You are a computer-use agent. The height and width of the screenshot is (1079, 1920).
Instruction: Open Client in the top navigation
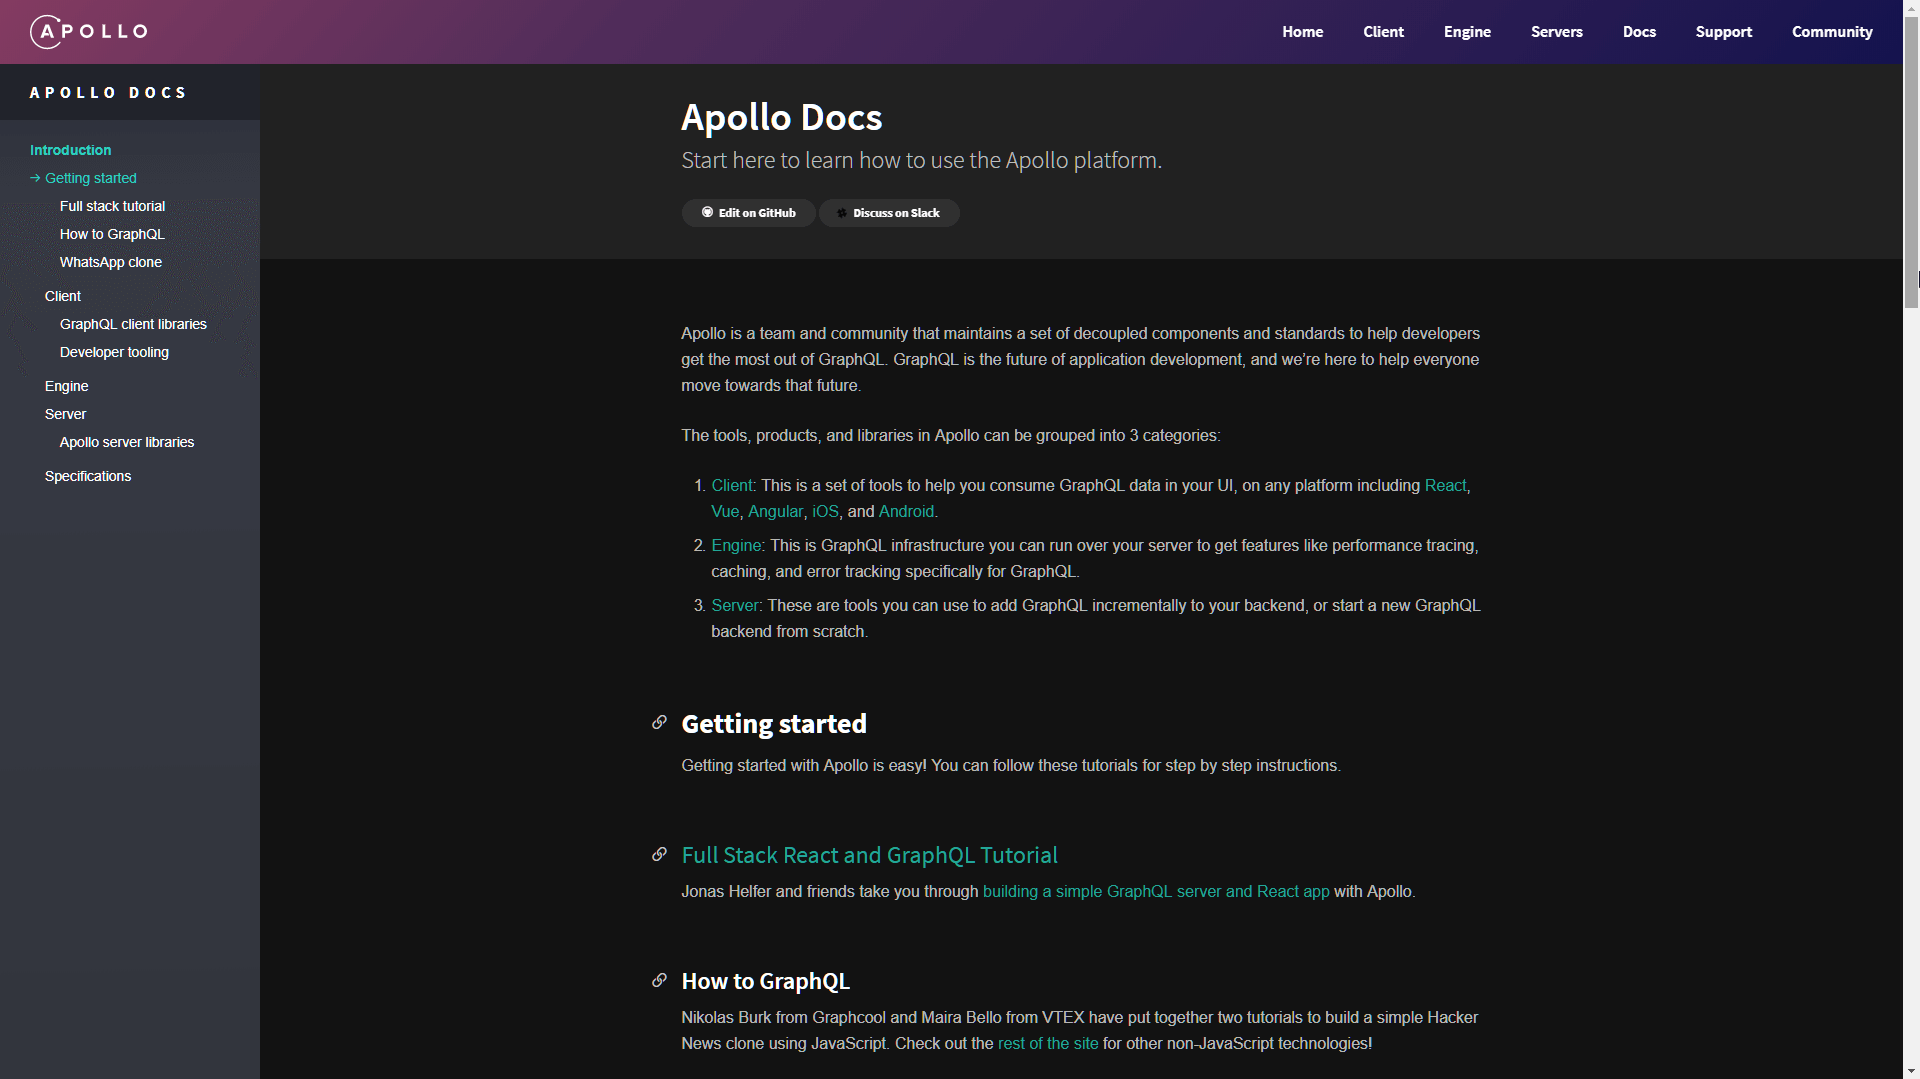point(1383,32)
